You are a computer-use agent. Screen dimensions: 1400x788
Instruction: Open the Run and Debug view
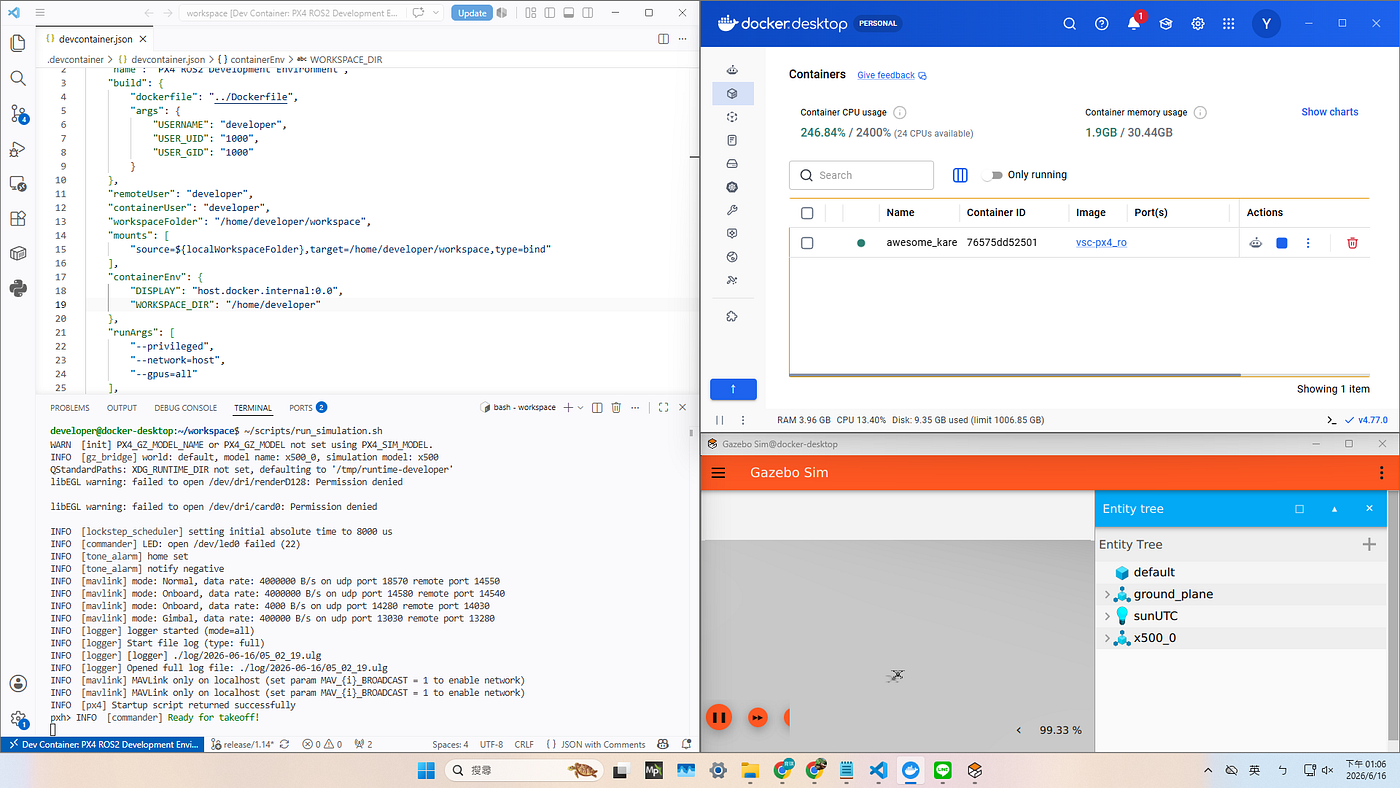coord(17,149)
